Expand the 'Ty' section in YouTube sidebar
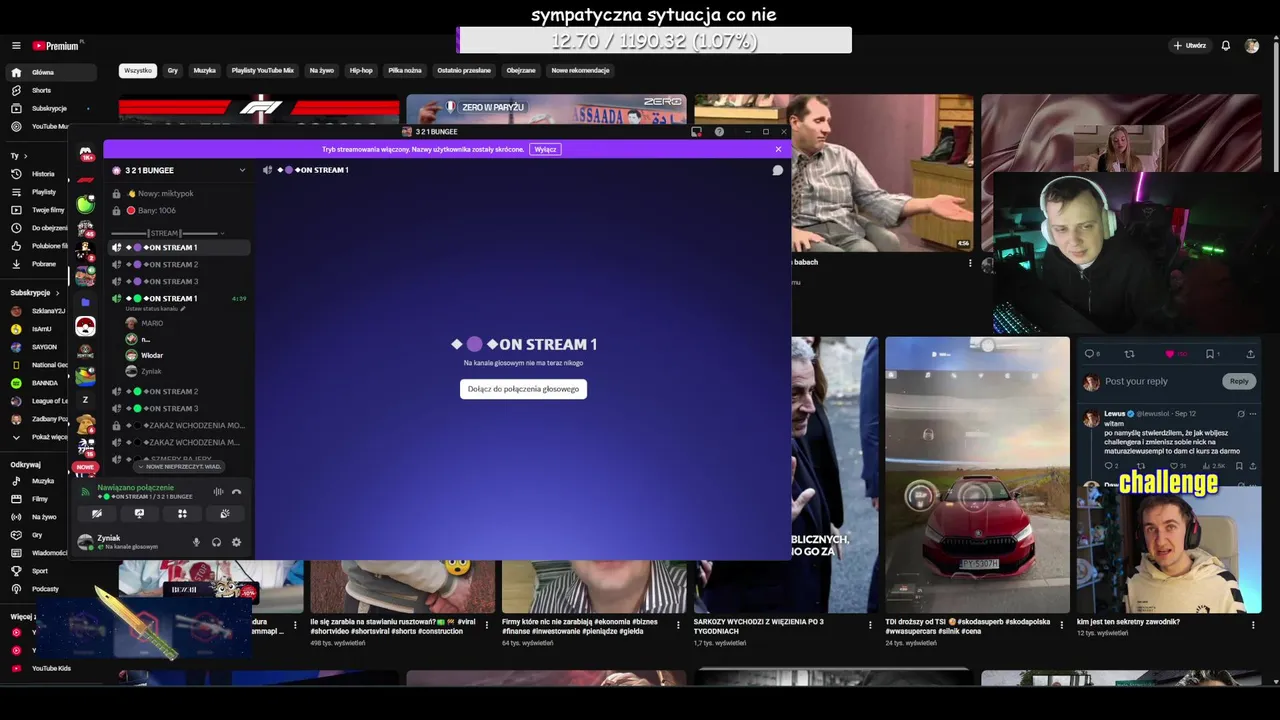This screenshot has width=1280, height=720. (x=18, y=156)
